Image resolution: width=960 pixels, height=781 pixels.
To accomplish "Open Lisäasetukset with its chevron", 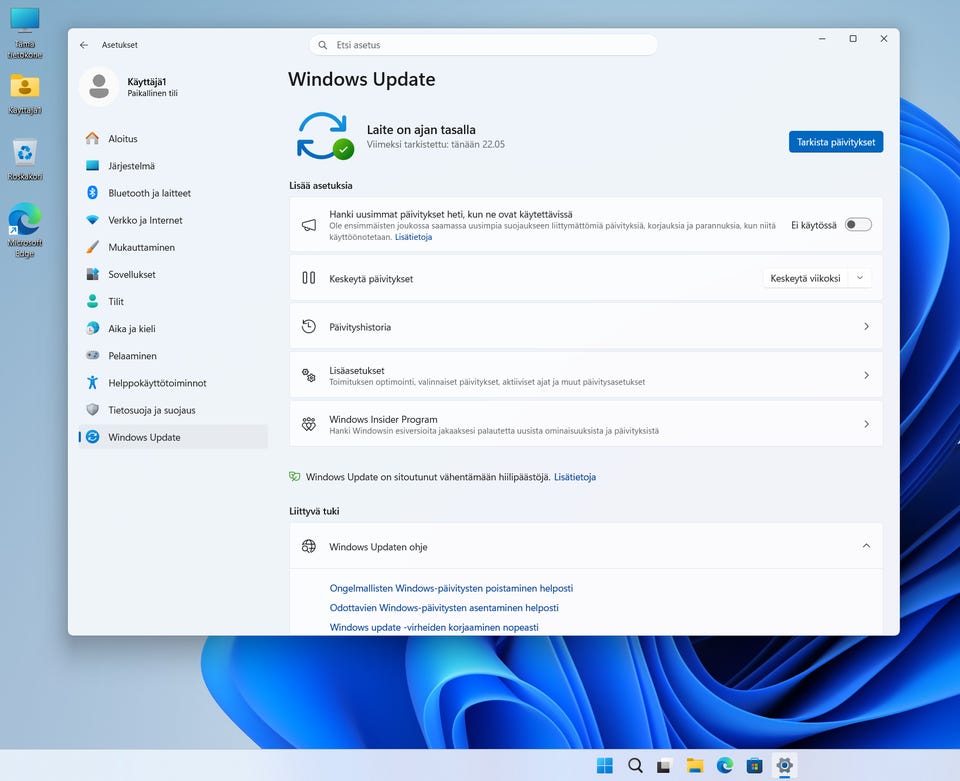I will (866, 375).
